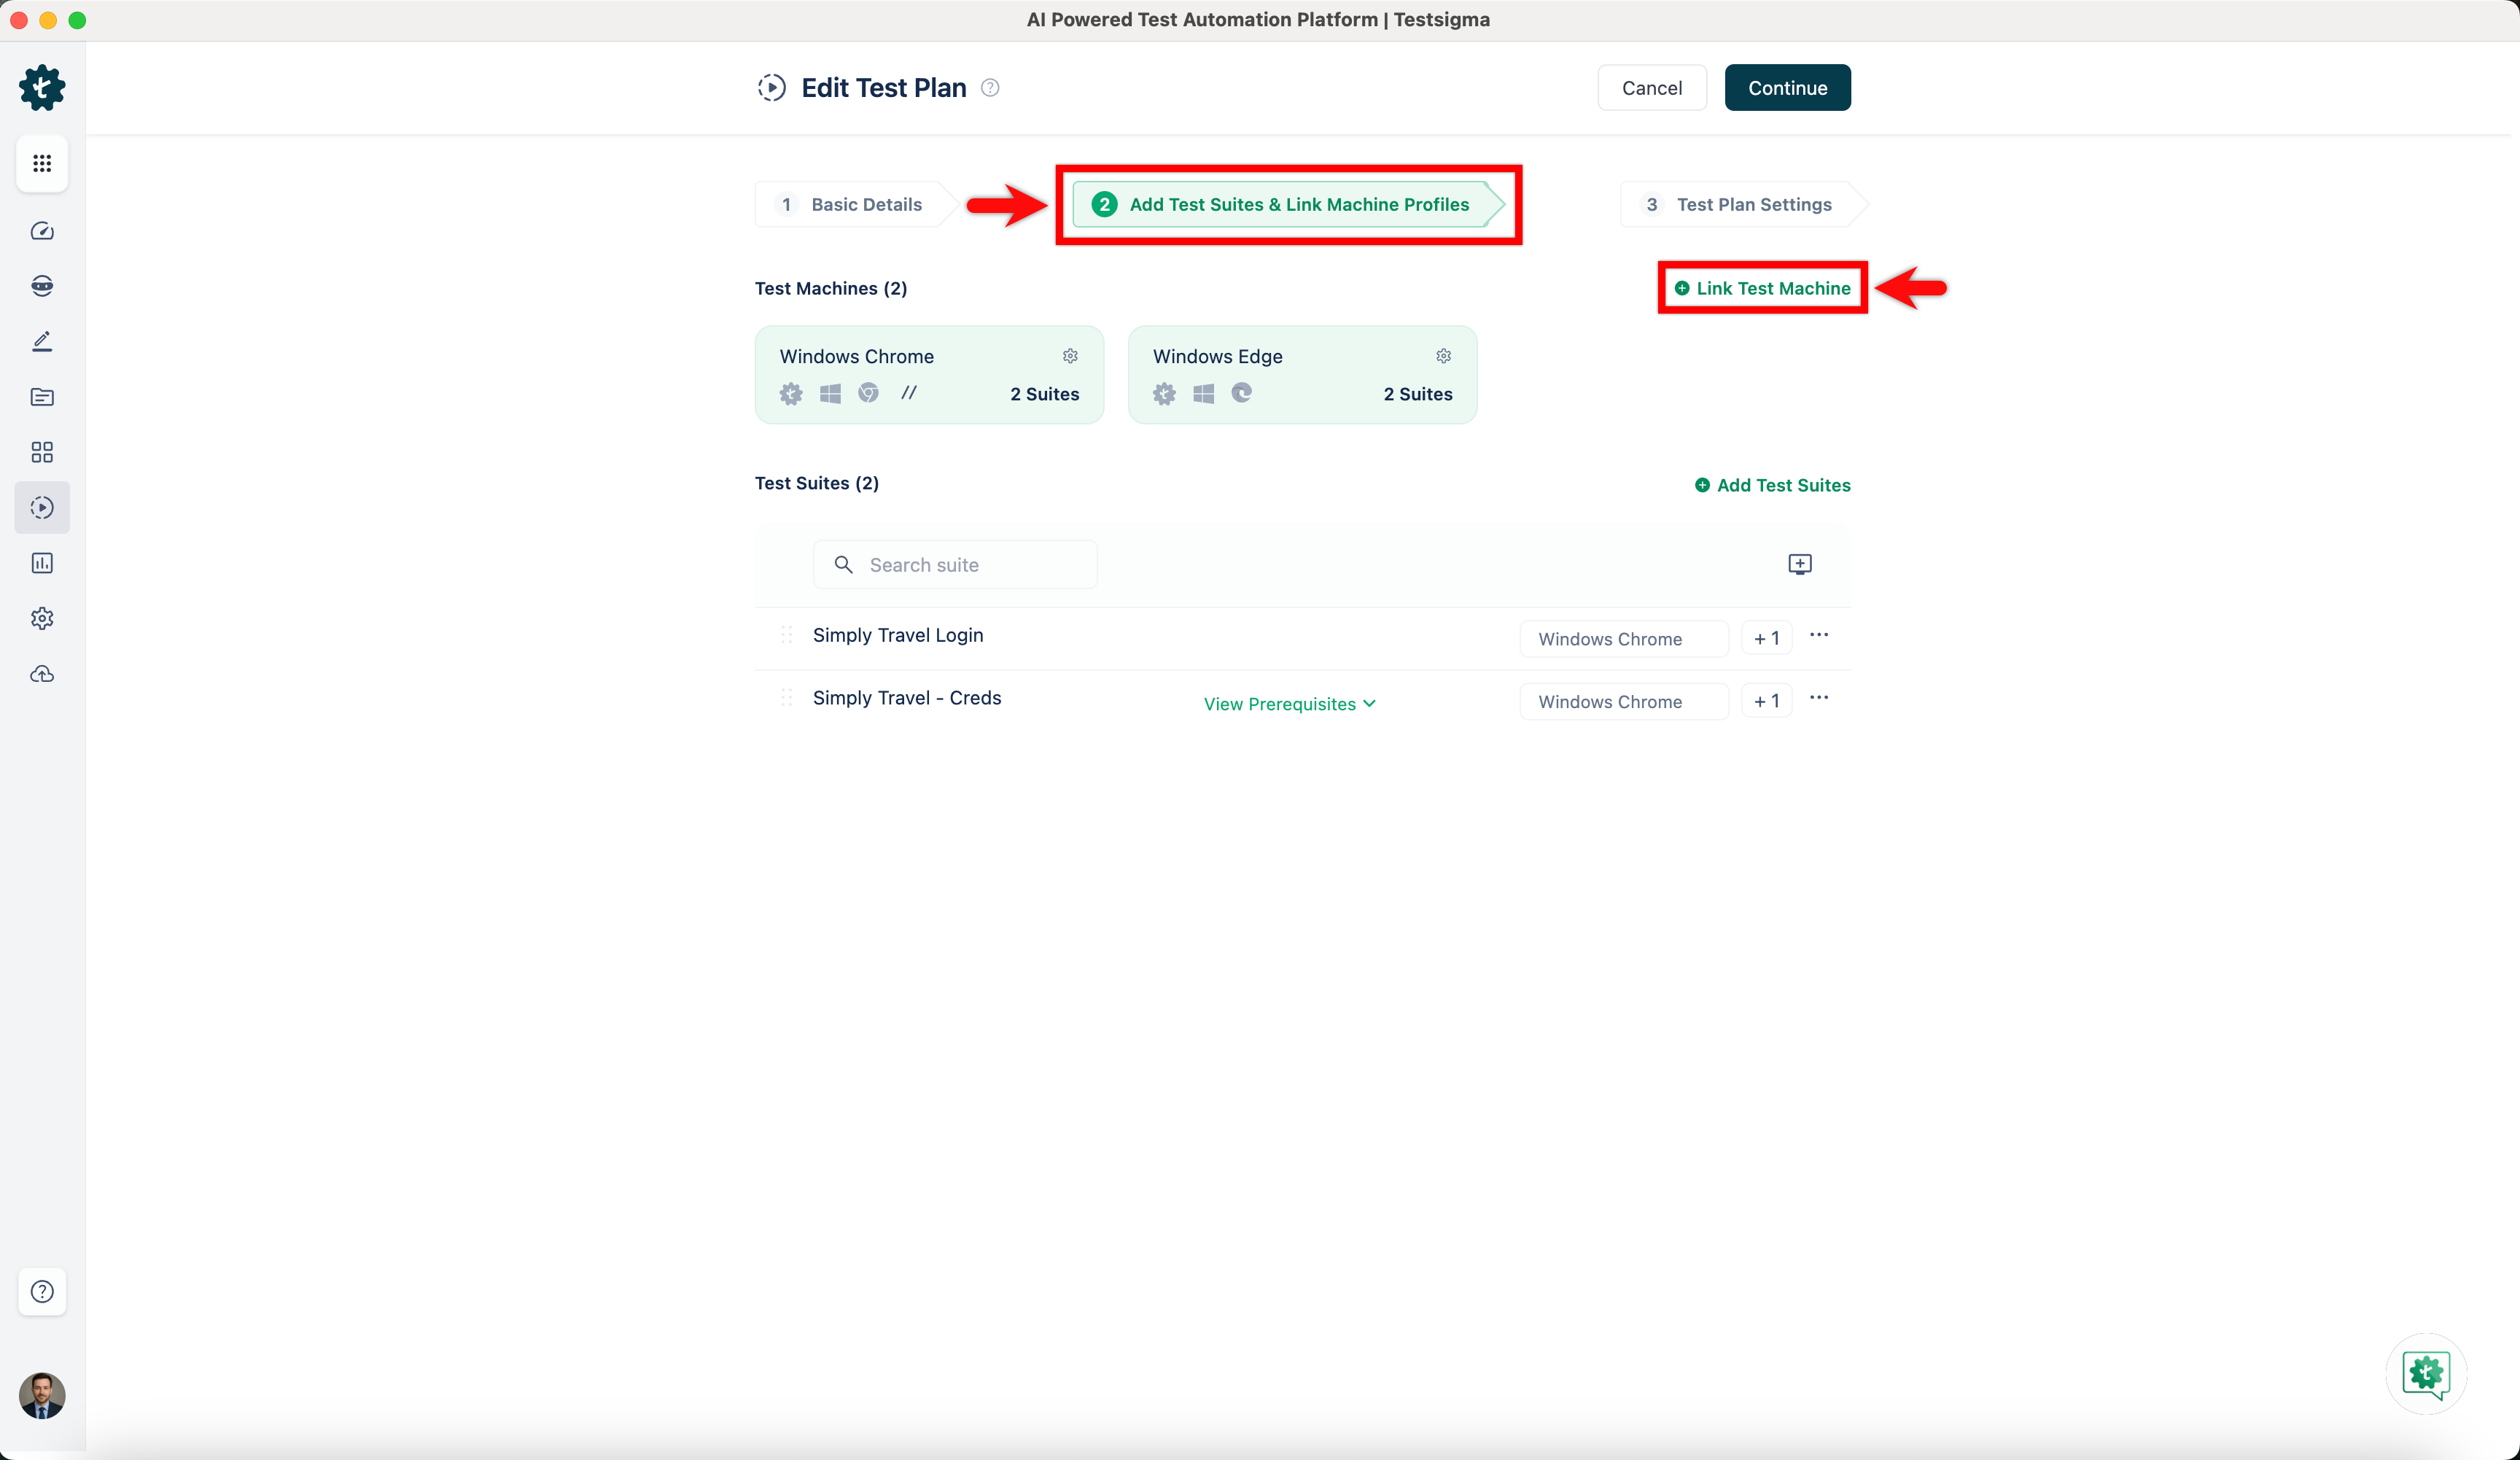Open the Testsigma chat assistant icon
2520x1460 pixels.
tap(2425, 1373)
